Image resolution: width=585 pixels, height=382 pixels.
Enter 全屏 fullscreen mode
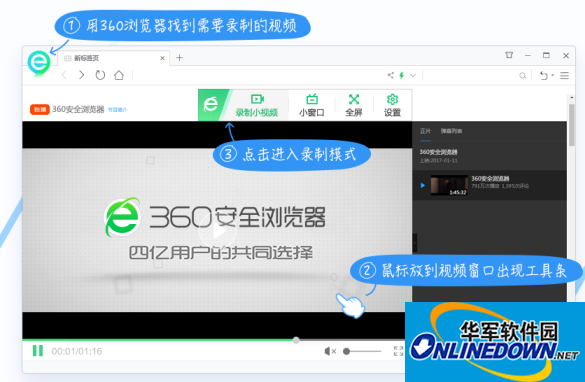[354, 106]
